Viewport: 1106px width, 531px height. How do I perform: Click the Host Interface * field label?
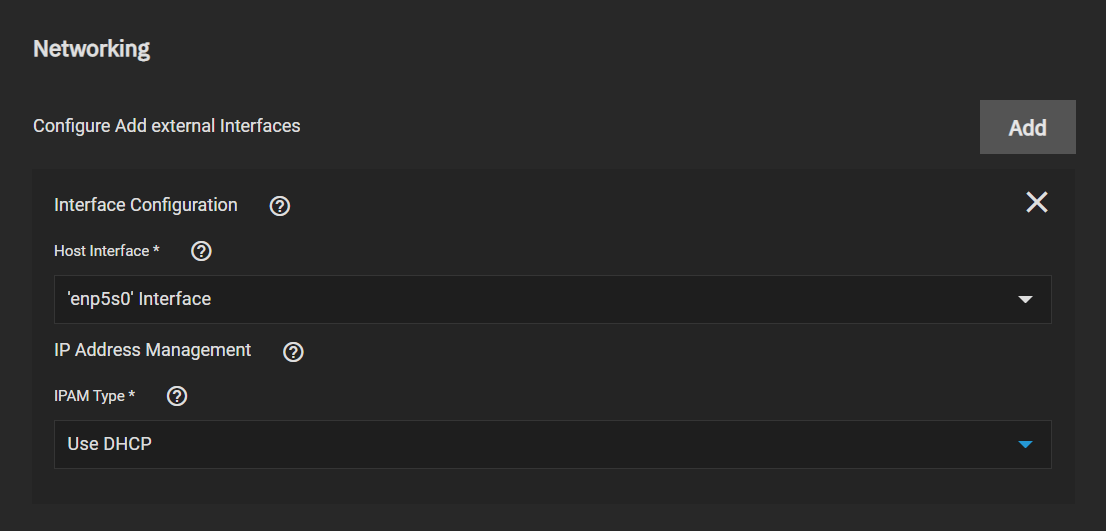pos(107,251)
